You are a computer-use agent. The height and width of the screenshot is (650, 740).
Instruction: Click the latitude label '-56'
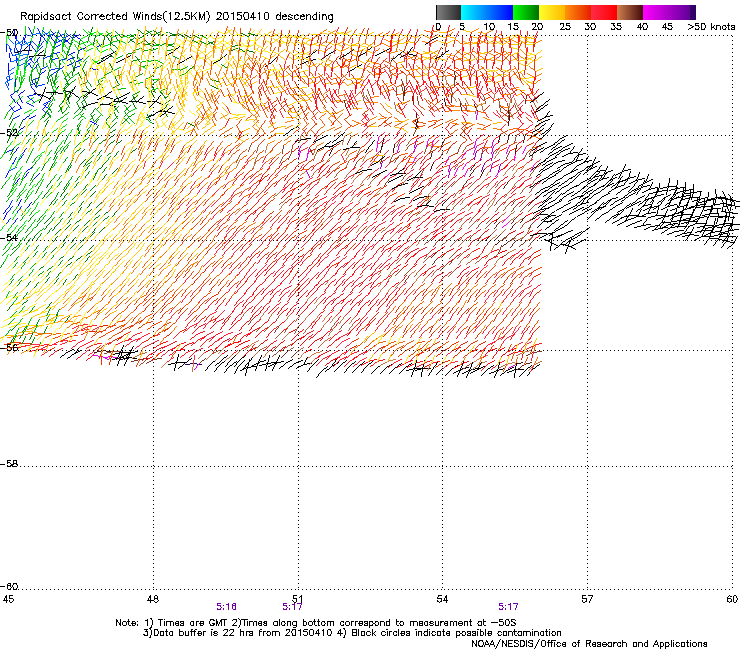point(9,347)
